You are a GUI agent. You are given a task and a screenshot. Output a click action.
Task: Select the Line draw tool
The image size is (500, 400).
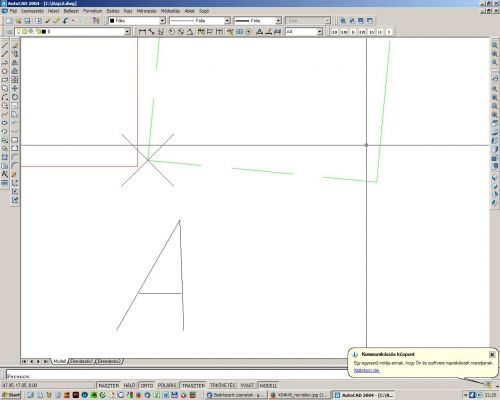pos(5,45)
